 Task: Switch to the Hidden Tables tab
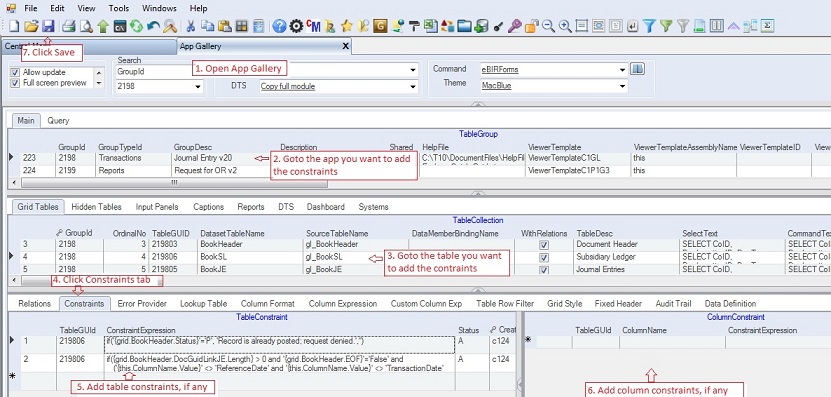[96, 207]
